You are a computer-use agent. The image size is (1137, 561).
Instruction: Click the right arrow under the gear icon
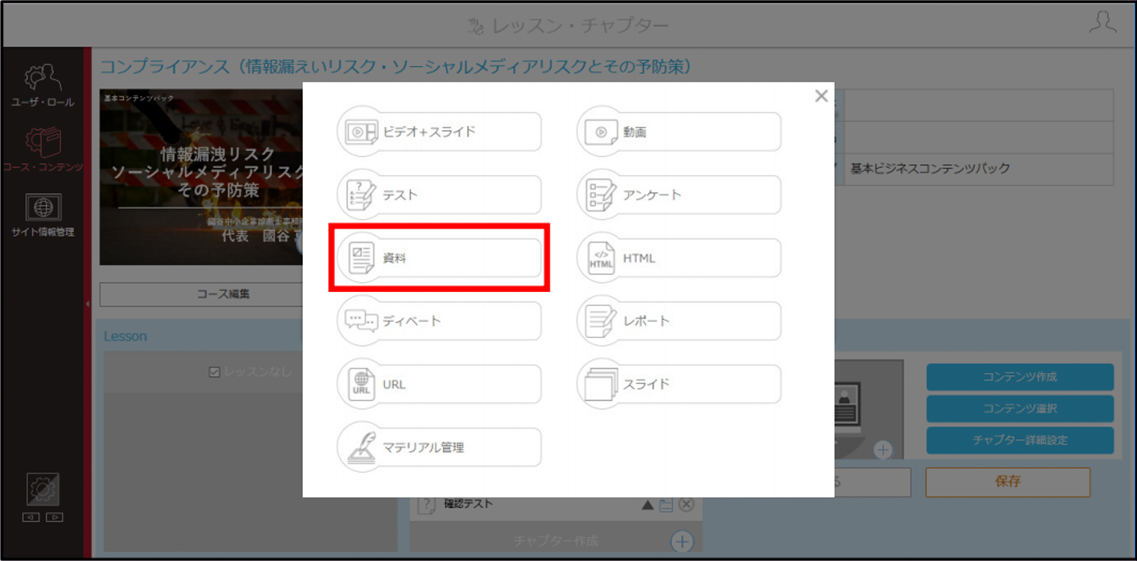[x=53, y=518]
